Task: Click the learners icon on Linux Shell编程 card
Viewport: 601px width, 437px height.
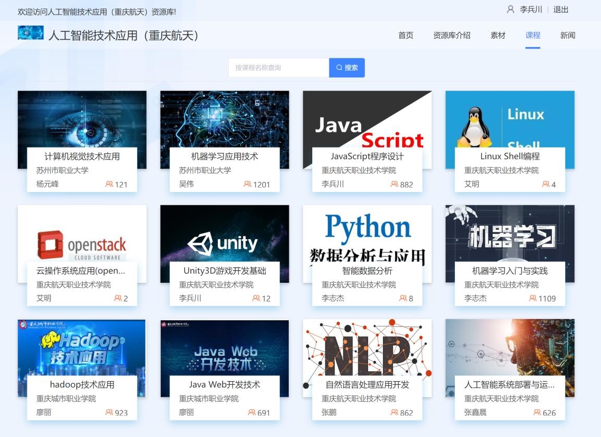Action: (x=546, y=184)
